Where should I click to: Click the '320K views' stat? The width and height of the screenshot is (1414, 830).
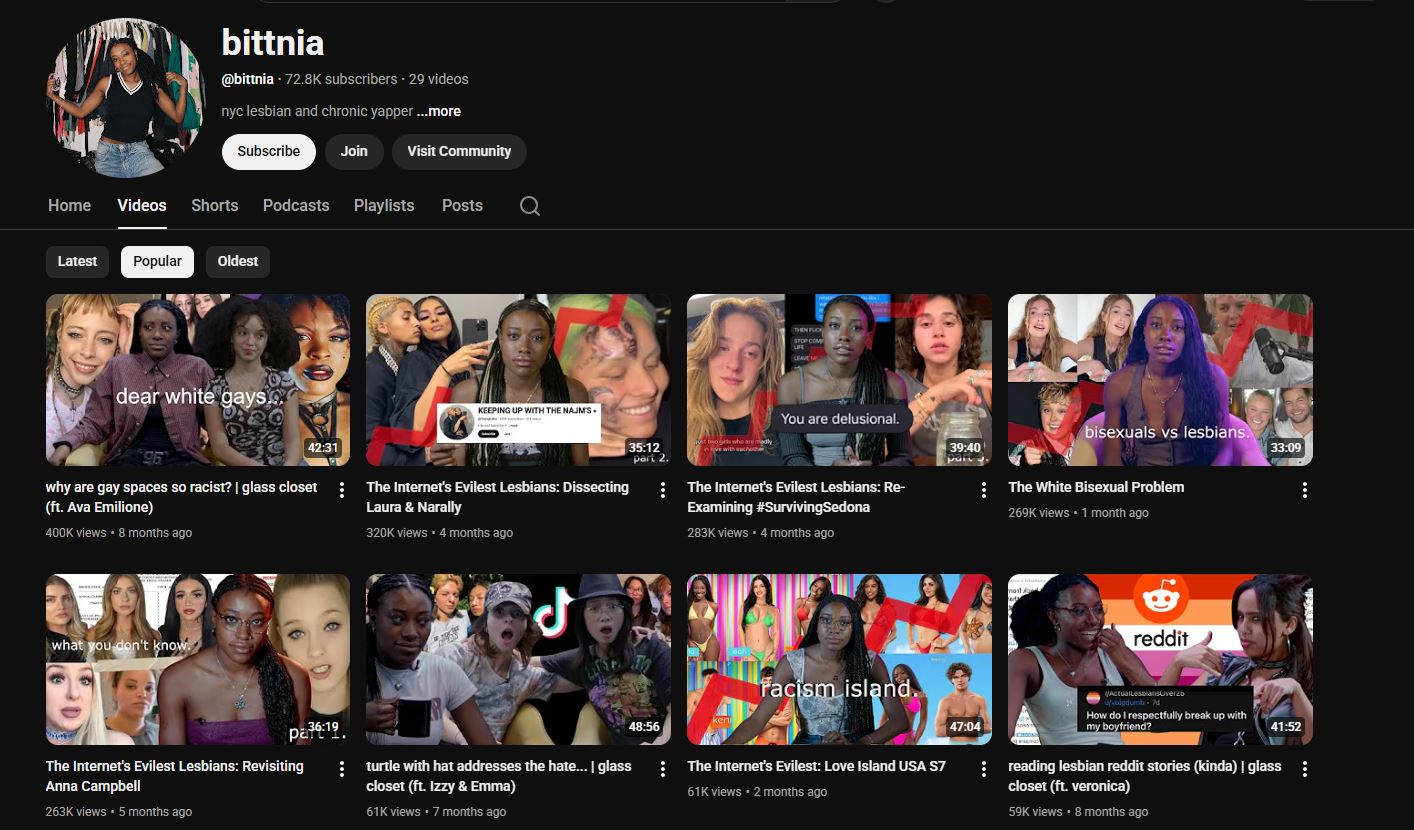click(x=396, y=533)
